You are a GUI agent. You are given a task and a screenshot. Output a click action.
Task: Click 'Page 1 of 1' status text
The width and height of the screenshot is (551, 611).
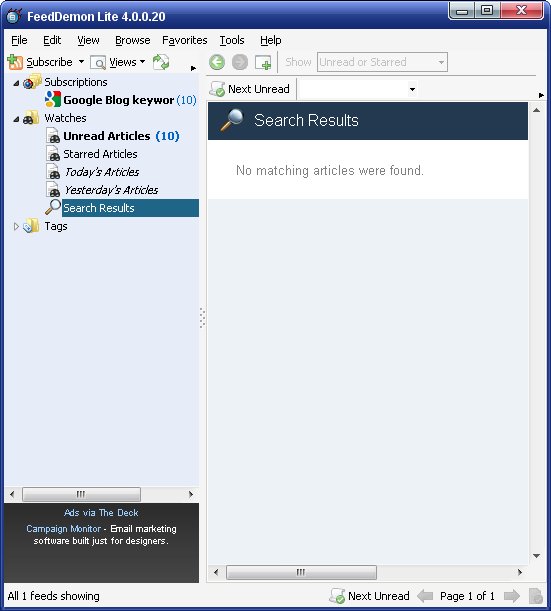coord(467,596)
